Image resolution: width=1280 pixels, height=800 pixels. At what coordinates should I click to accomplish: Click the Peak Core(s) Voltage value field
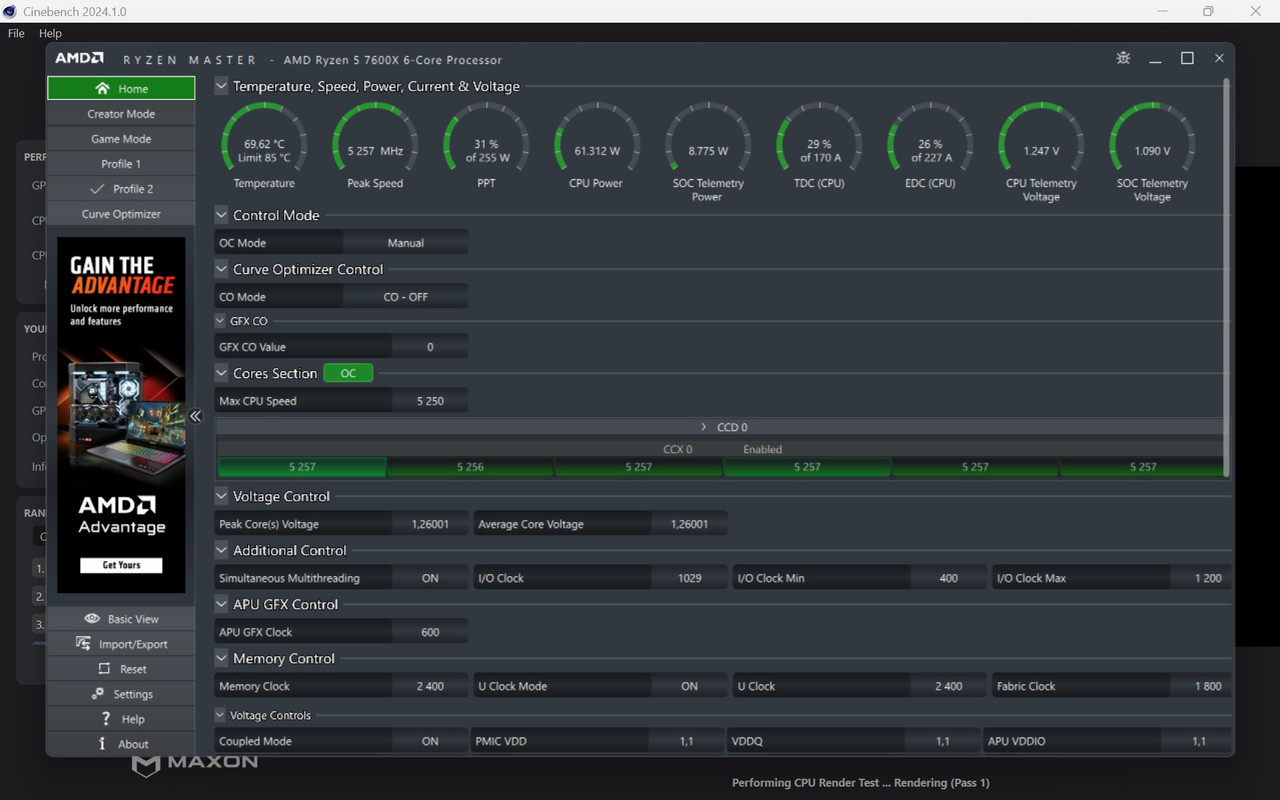pyautogui.click(x=430, y=524)
